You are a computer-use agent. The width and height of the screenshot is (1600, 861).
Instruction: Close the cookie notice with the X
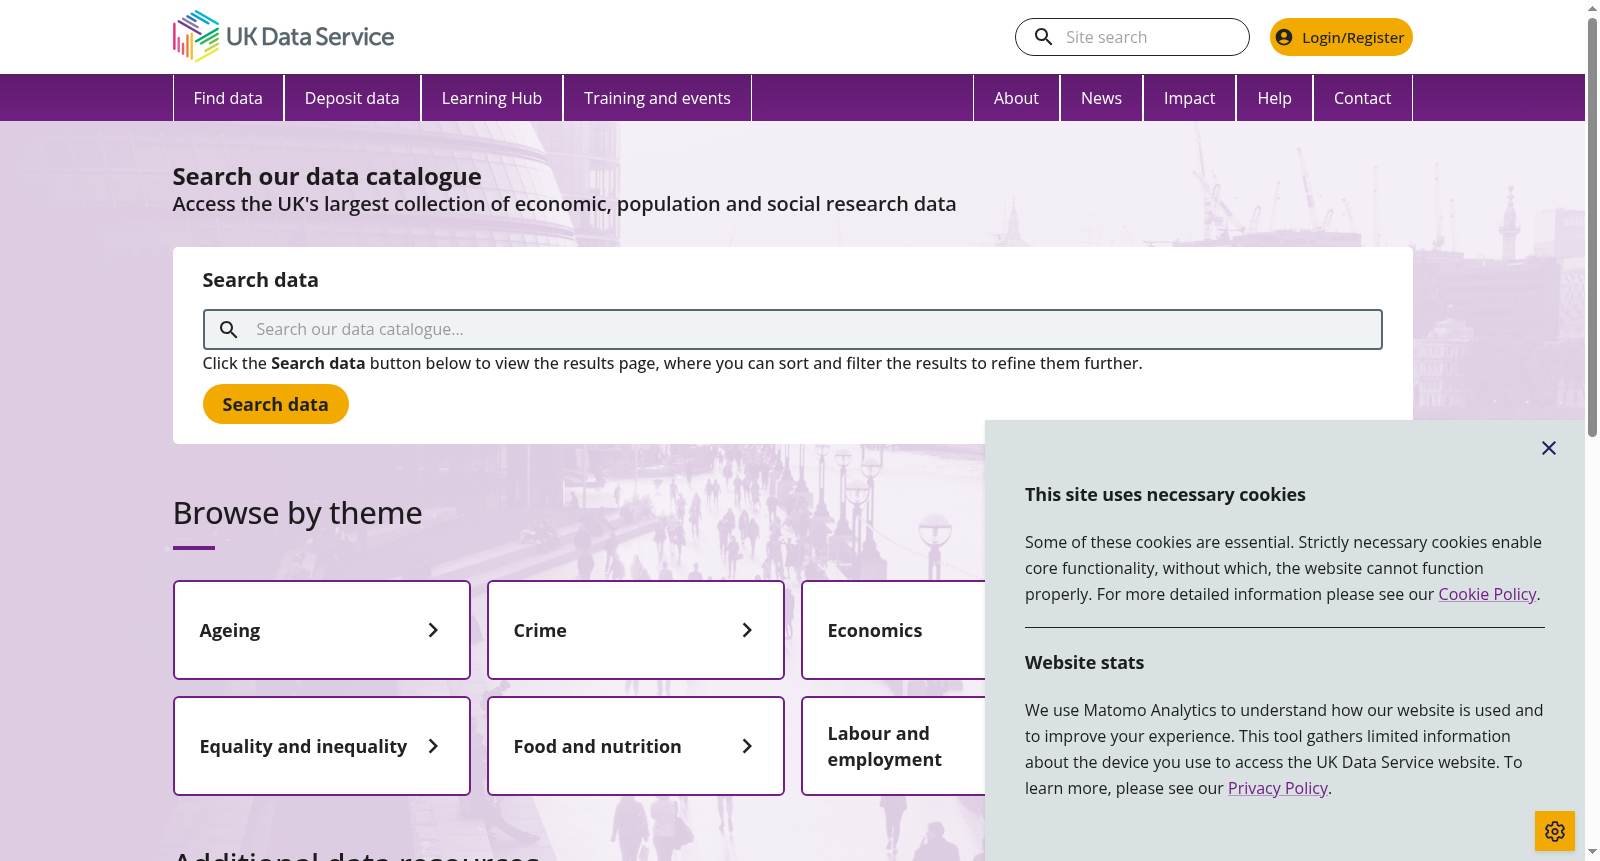[x=1549, y=448]
